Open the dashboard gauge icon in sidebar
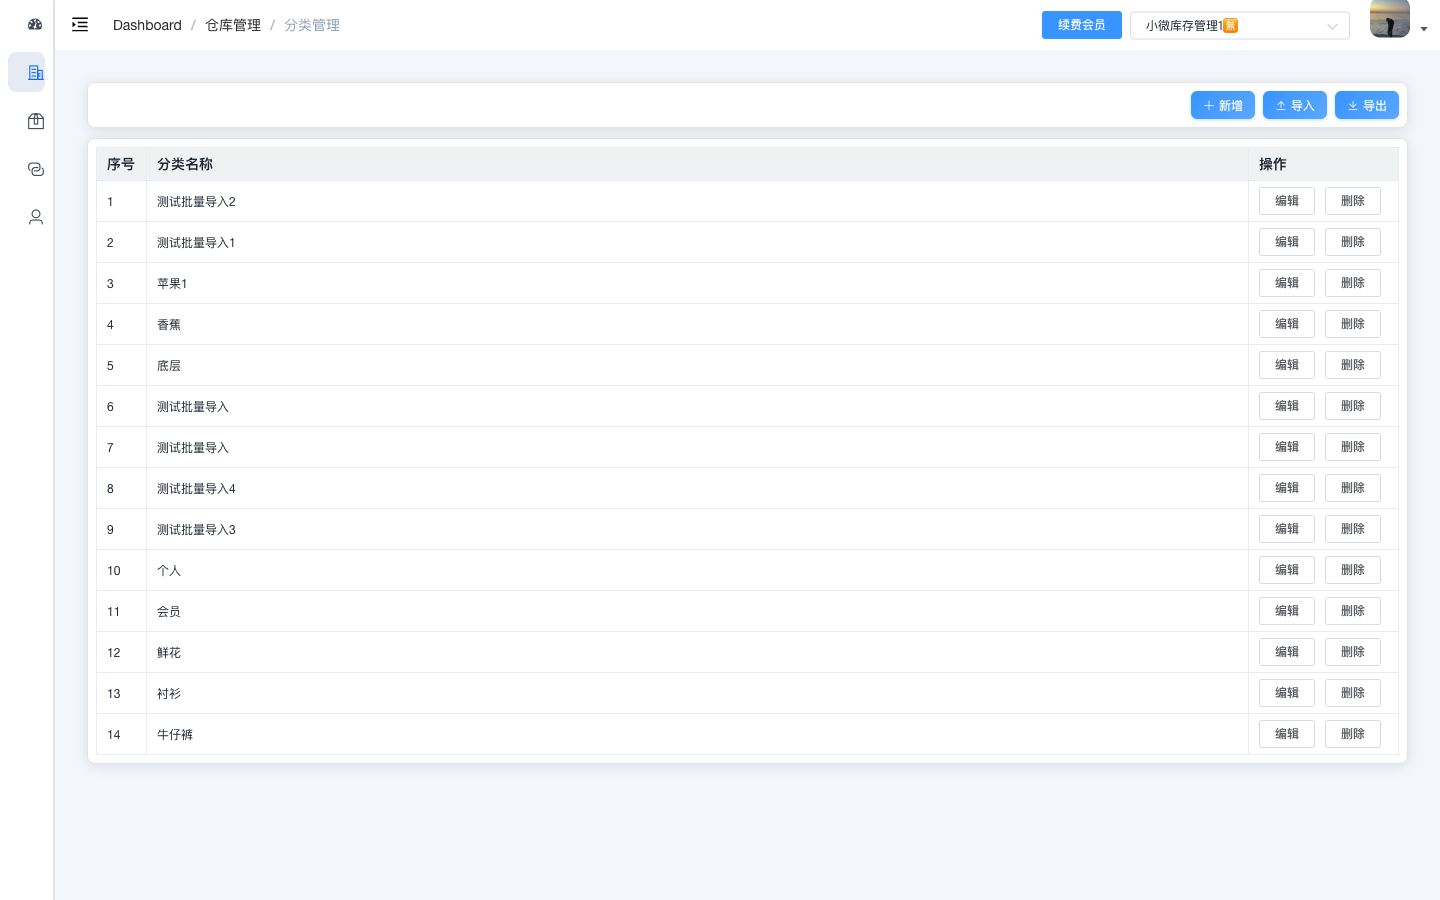This screenshot has height=900, width=1440. click(x=35, y=24)
